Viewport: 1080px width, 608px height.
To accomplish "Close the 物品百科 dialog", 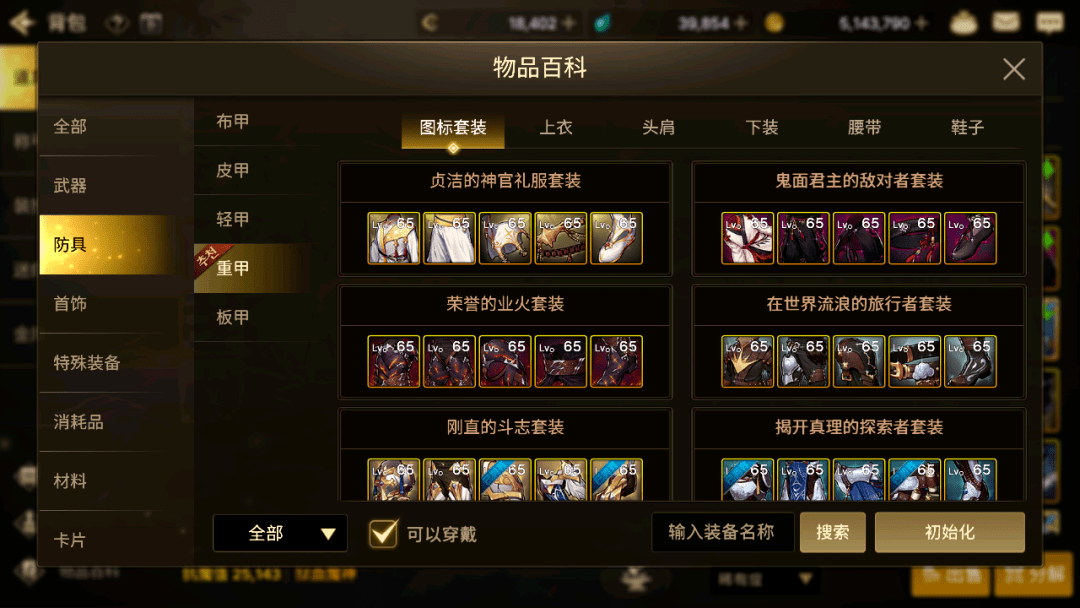I will 1013,69.
